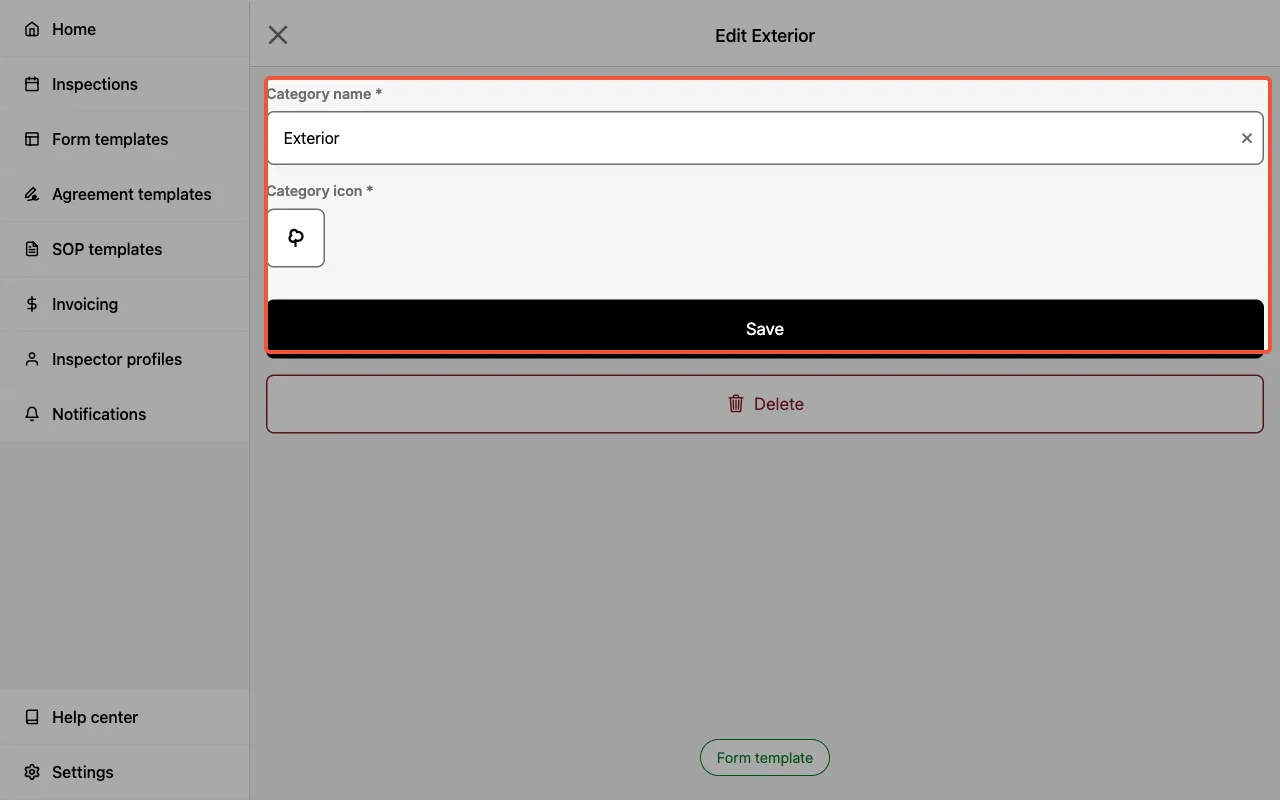Click the Form template pill button
The image size is (1280, 800).
765,757
